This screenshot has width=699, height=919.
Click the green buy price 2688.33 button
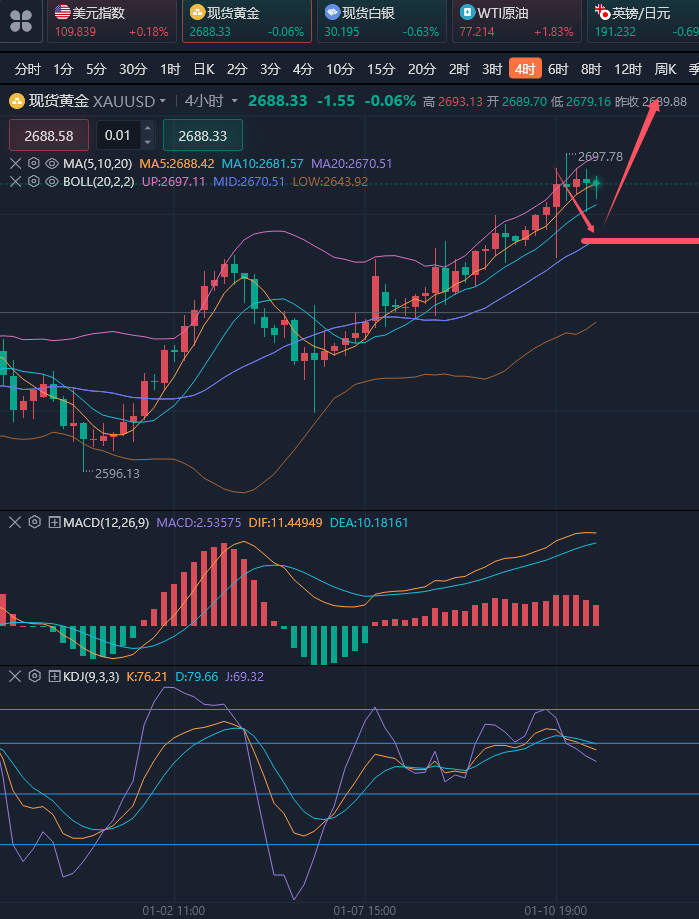click(203, 135)
